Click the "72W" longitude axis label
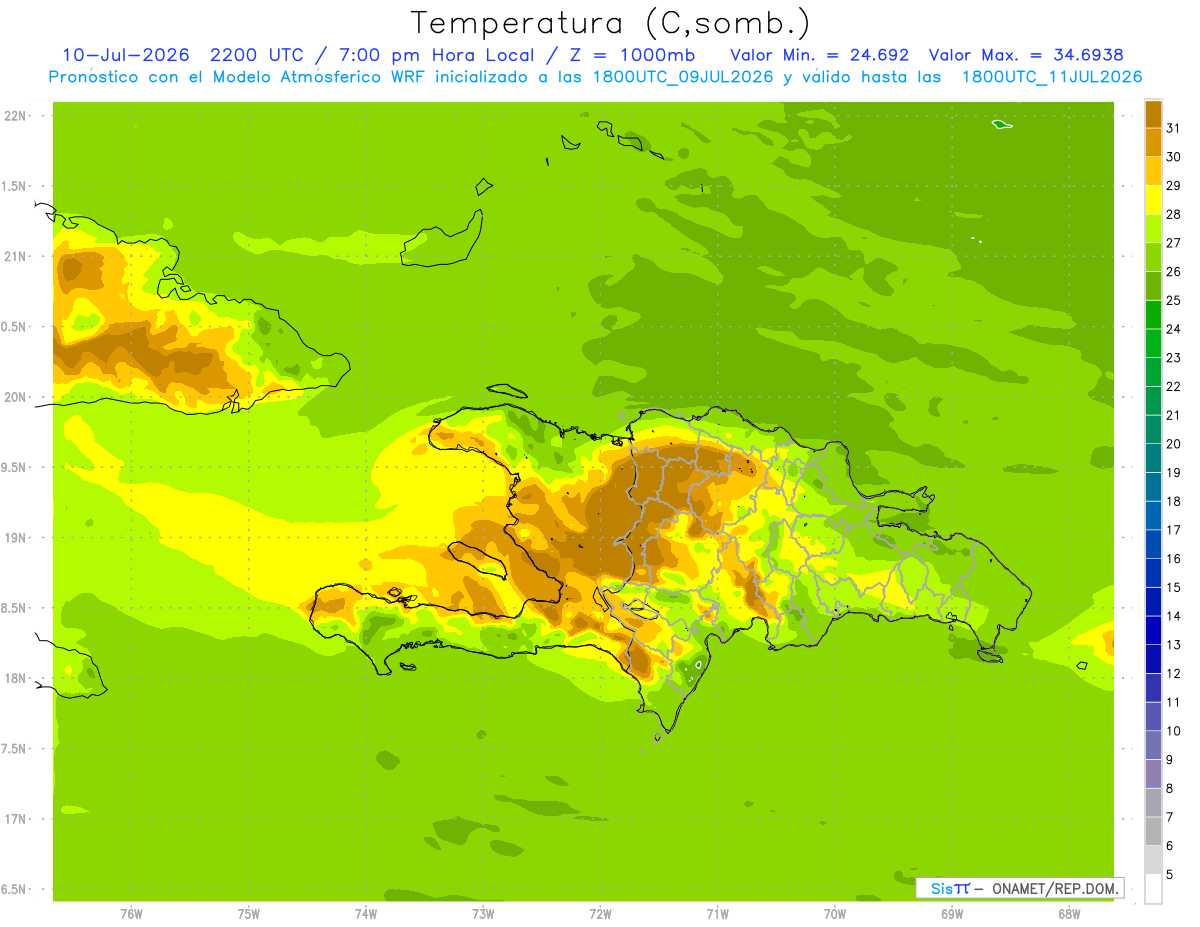The height and width of the screenshot is (927, 1200). [x=600, y=914]
